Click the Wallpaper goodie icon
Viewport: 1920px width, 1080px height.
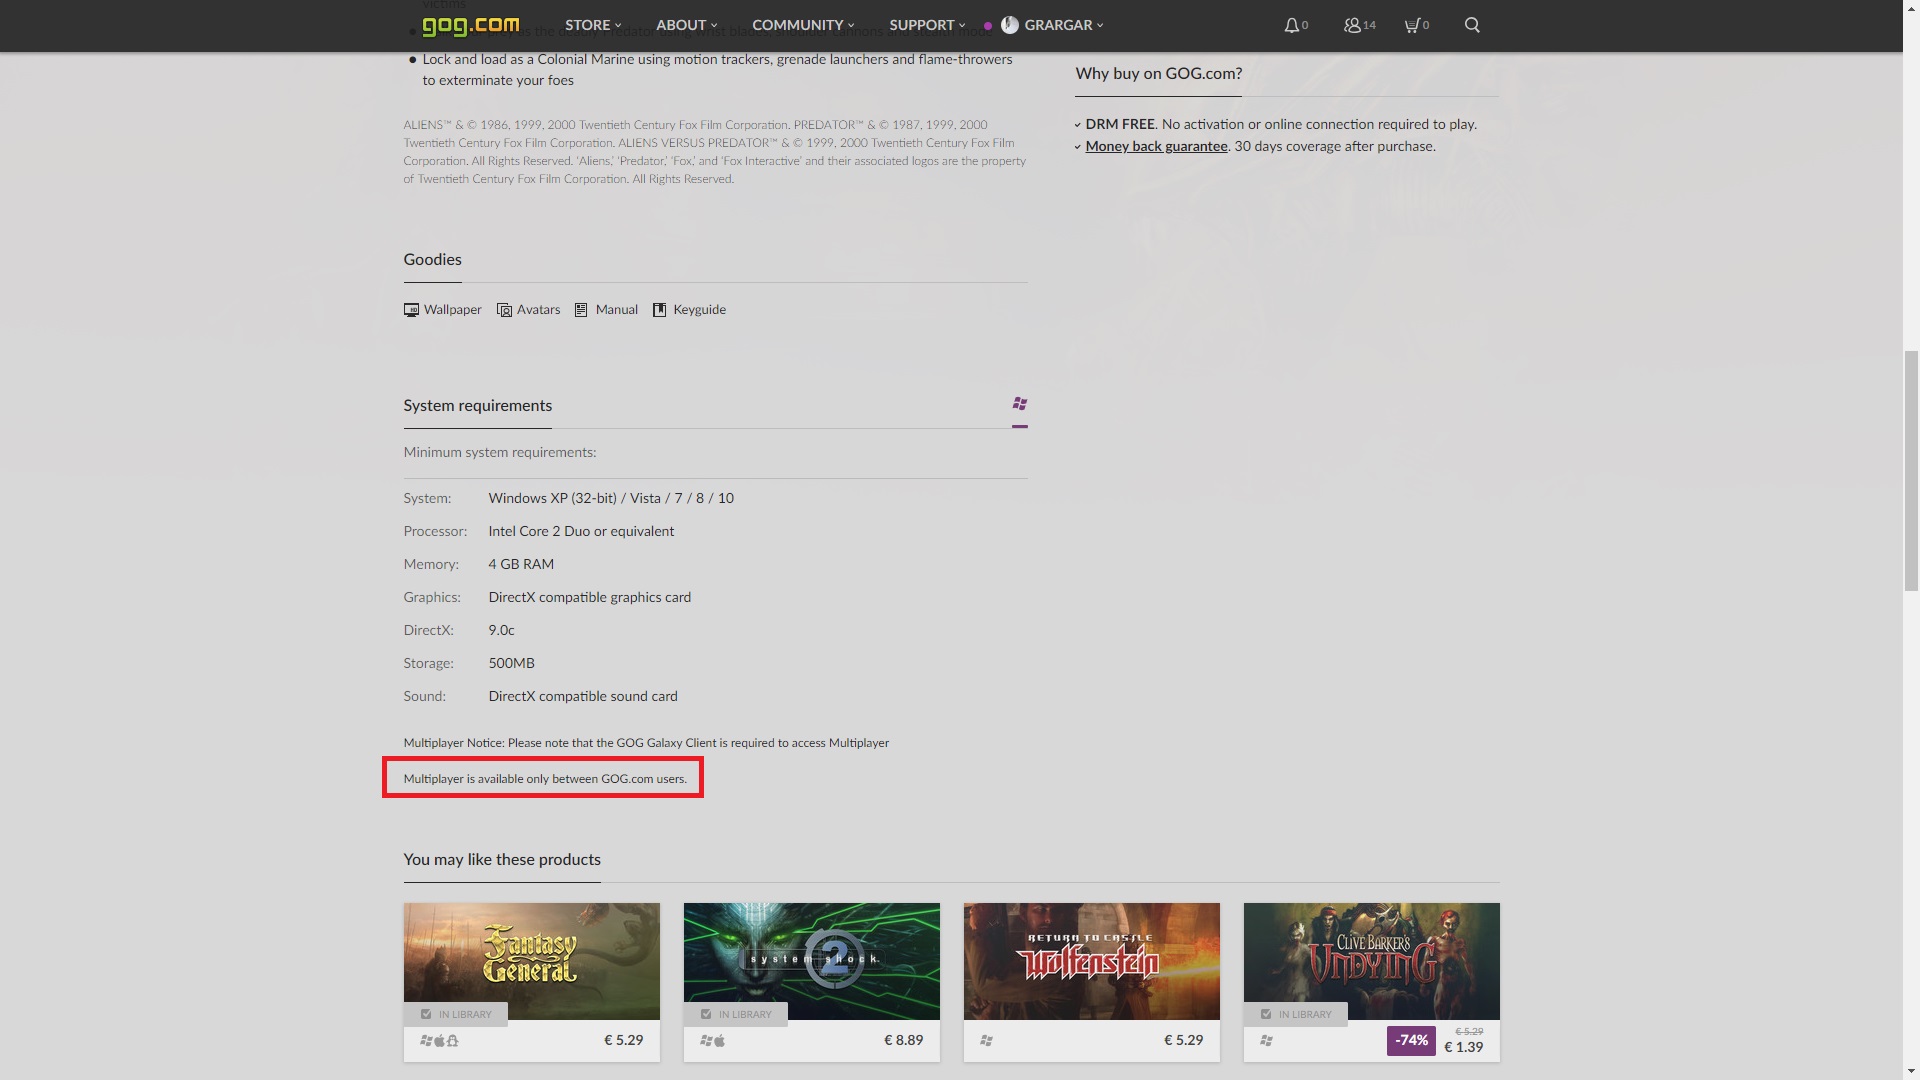[411, 310]
